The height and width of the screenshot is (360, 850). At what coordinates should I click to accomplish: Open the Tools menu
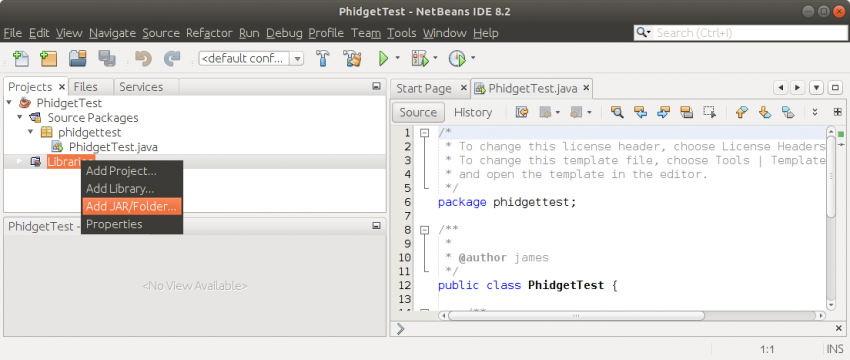point(401,33)
